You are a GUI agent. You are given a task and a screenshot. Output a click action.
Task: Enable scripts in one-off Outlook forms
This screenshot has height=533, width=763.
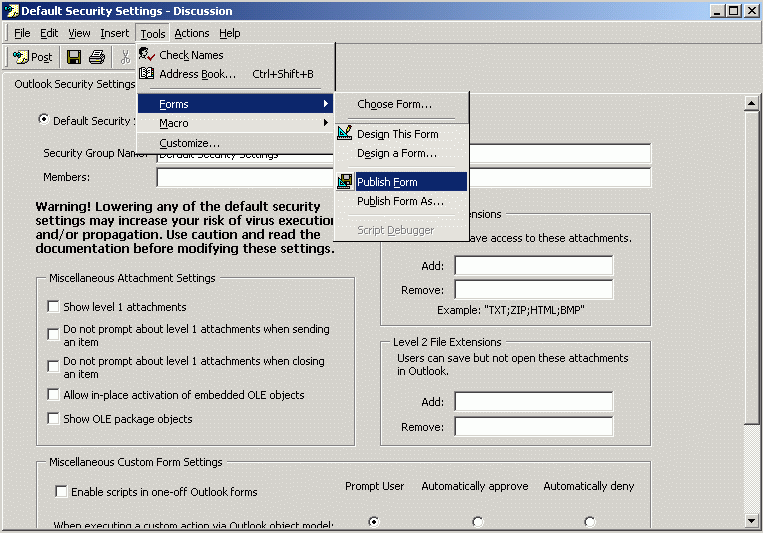tap(61, 491)
